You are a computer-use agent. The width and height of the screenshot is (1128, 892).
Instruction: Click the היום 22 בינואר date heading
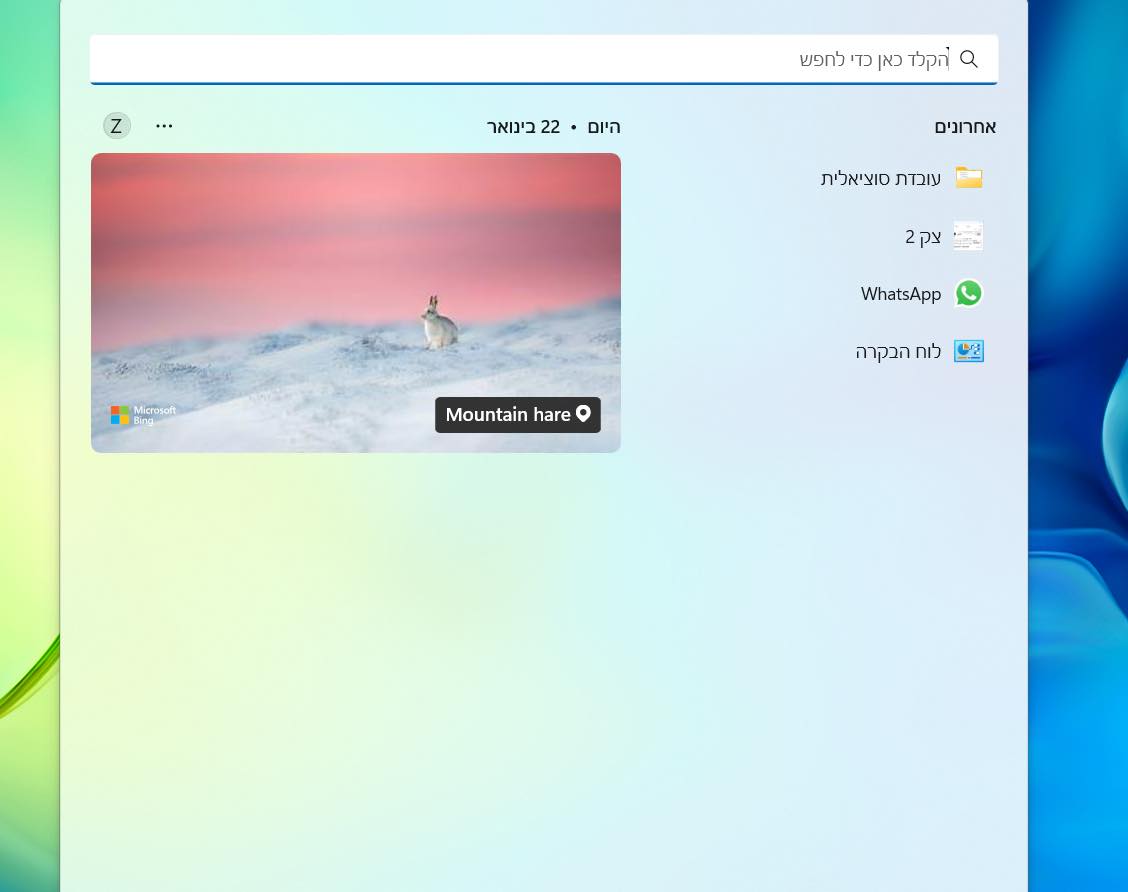click(x=553, y=127)
